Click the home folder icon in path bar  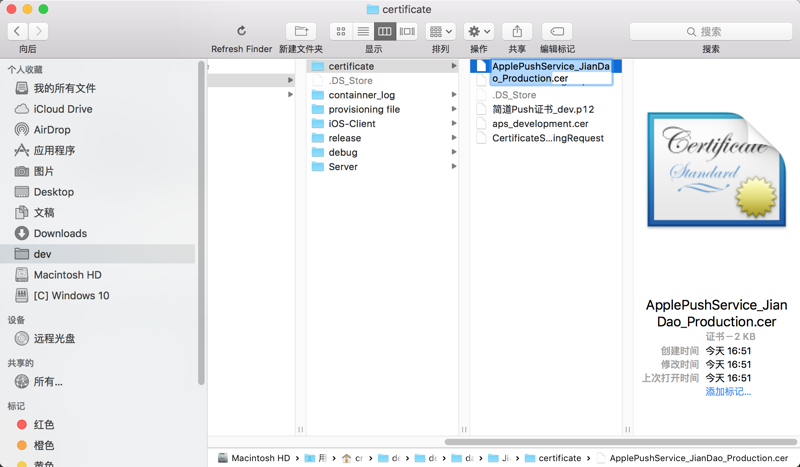(x=346, y=458)
